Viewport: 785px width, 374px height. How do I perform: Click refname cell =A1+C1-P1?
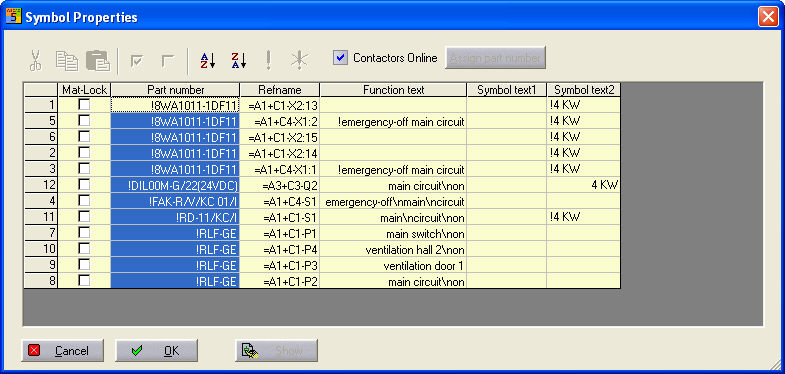pos(280,233)
